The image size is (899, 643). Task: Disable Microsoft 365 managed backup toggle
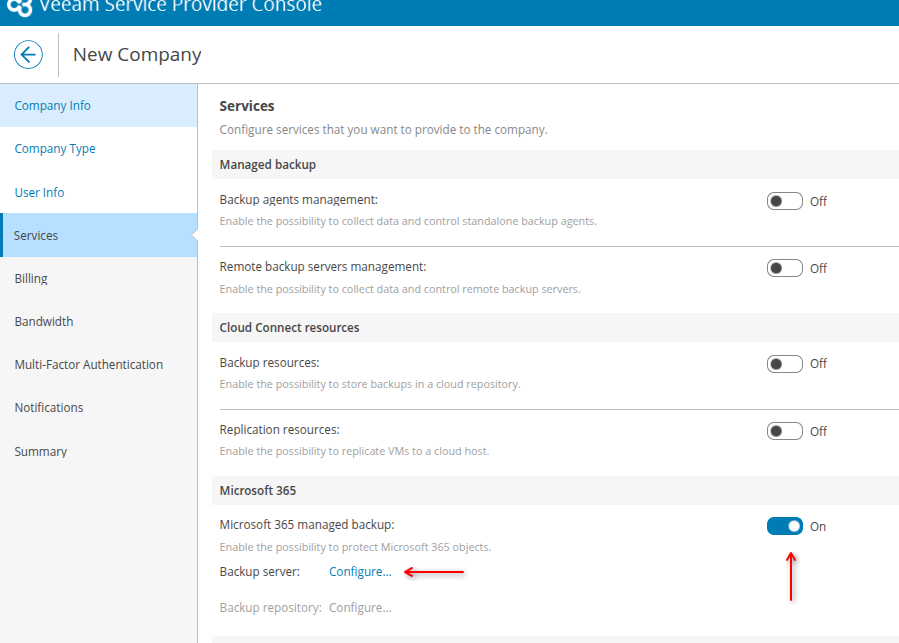pyautogui.click(x=784, y=526)
